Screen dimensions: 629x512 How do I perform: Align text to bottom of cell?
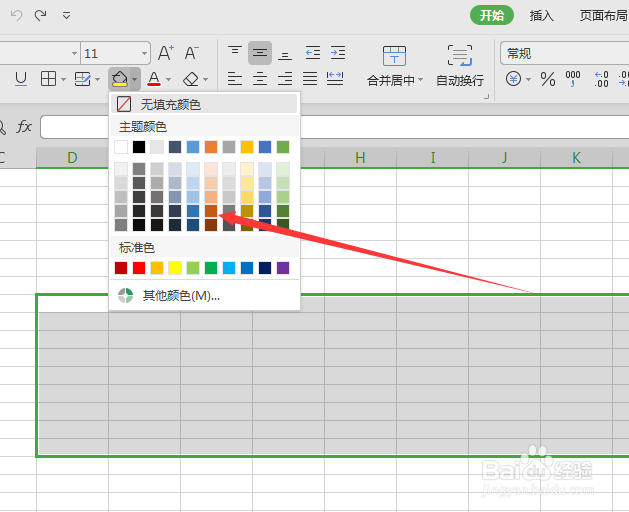[x=285, y=53]
